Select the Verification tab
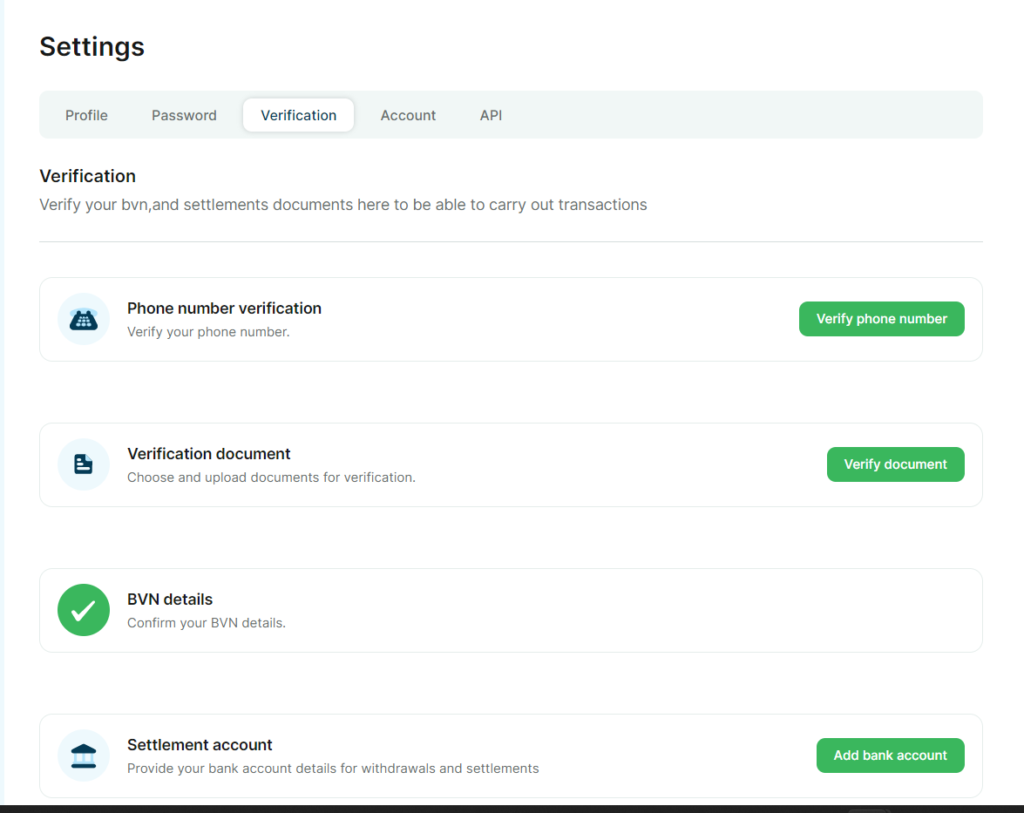Screen dimensions: 1024x813 coord(298,115)
